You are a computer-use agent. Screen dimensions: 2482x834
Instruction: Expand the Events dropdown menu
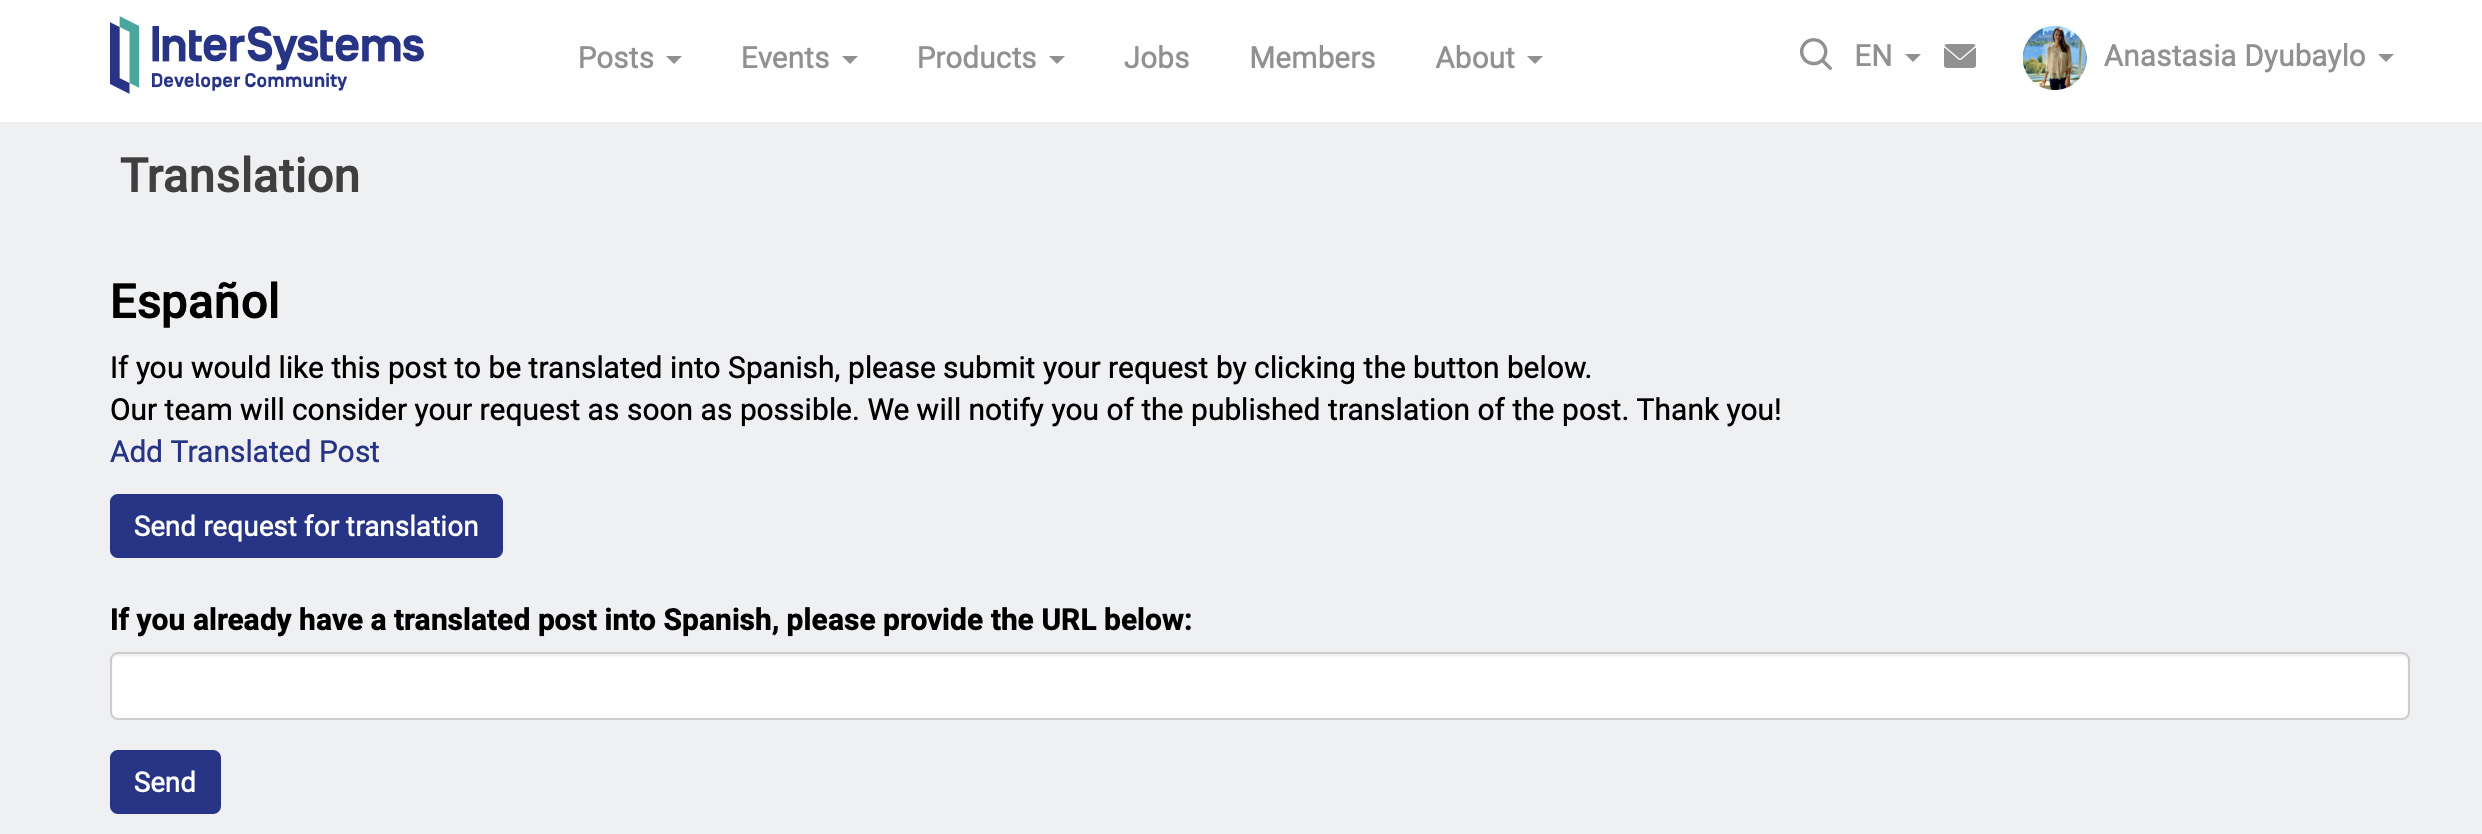(x=798, y=58)
